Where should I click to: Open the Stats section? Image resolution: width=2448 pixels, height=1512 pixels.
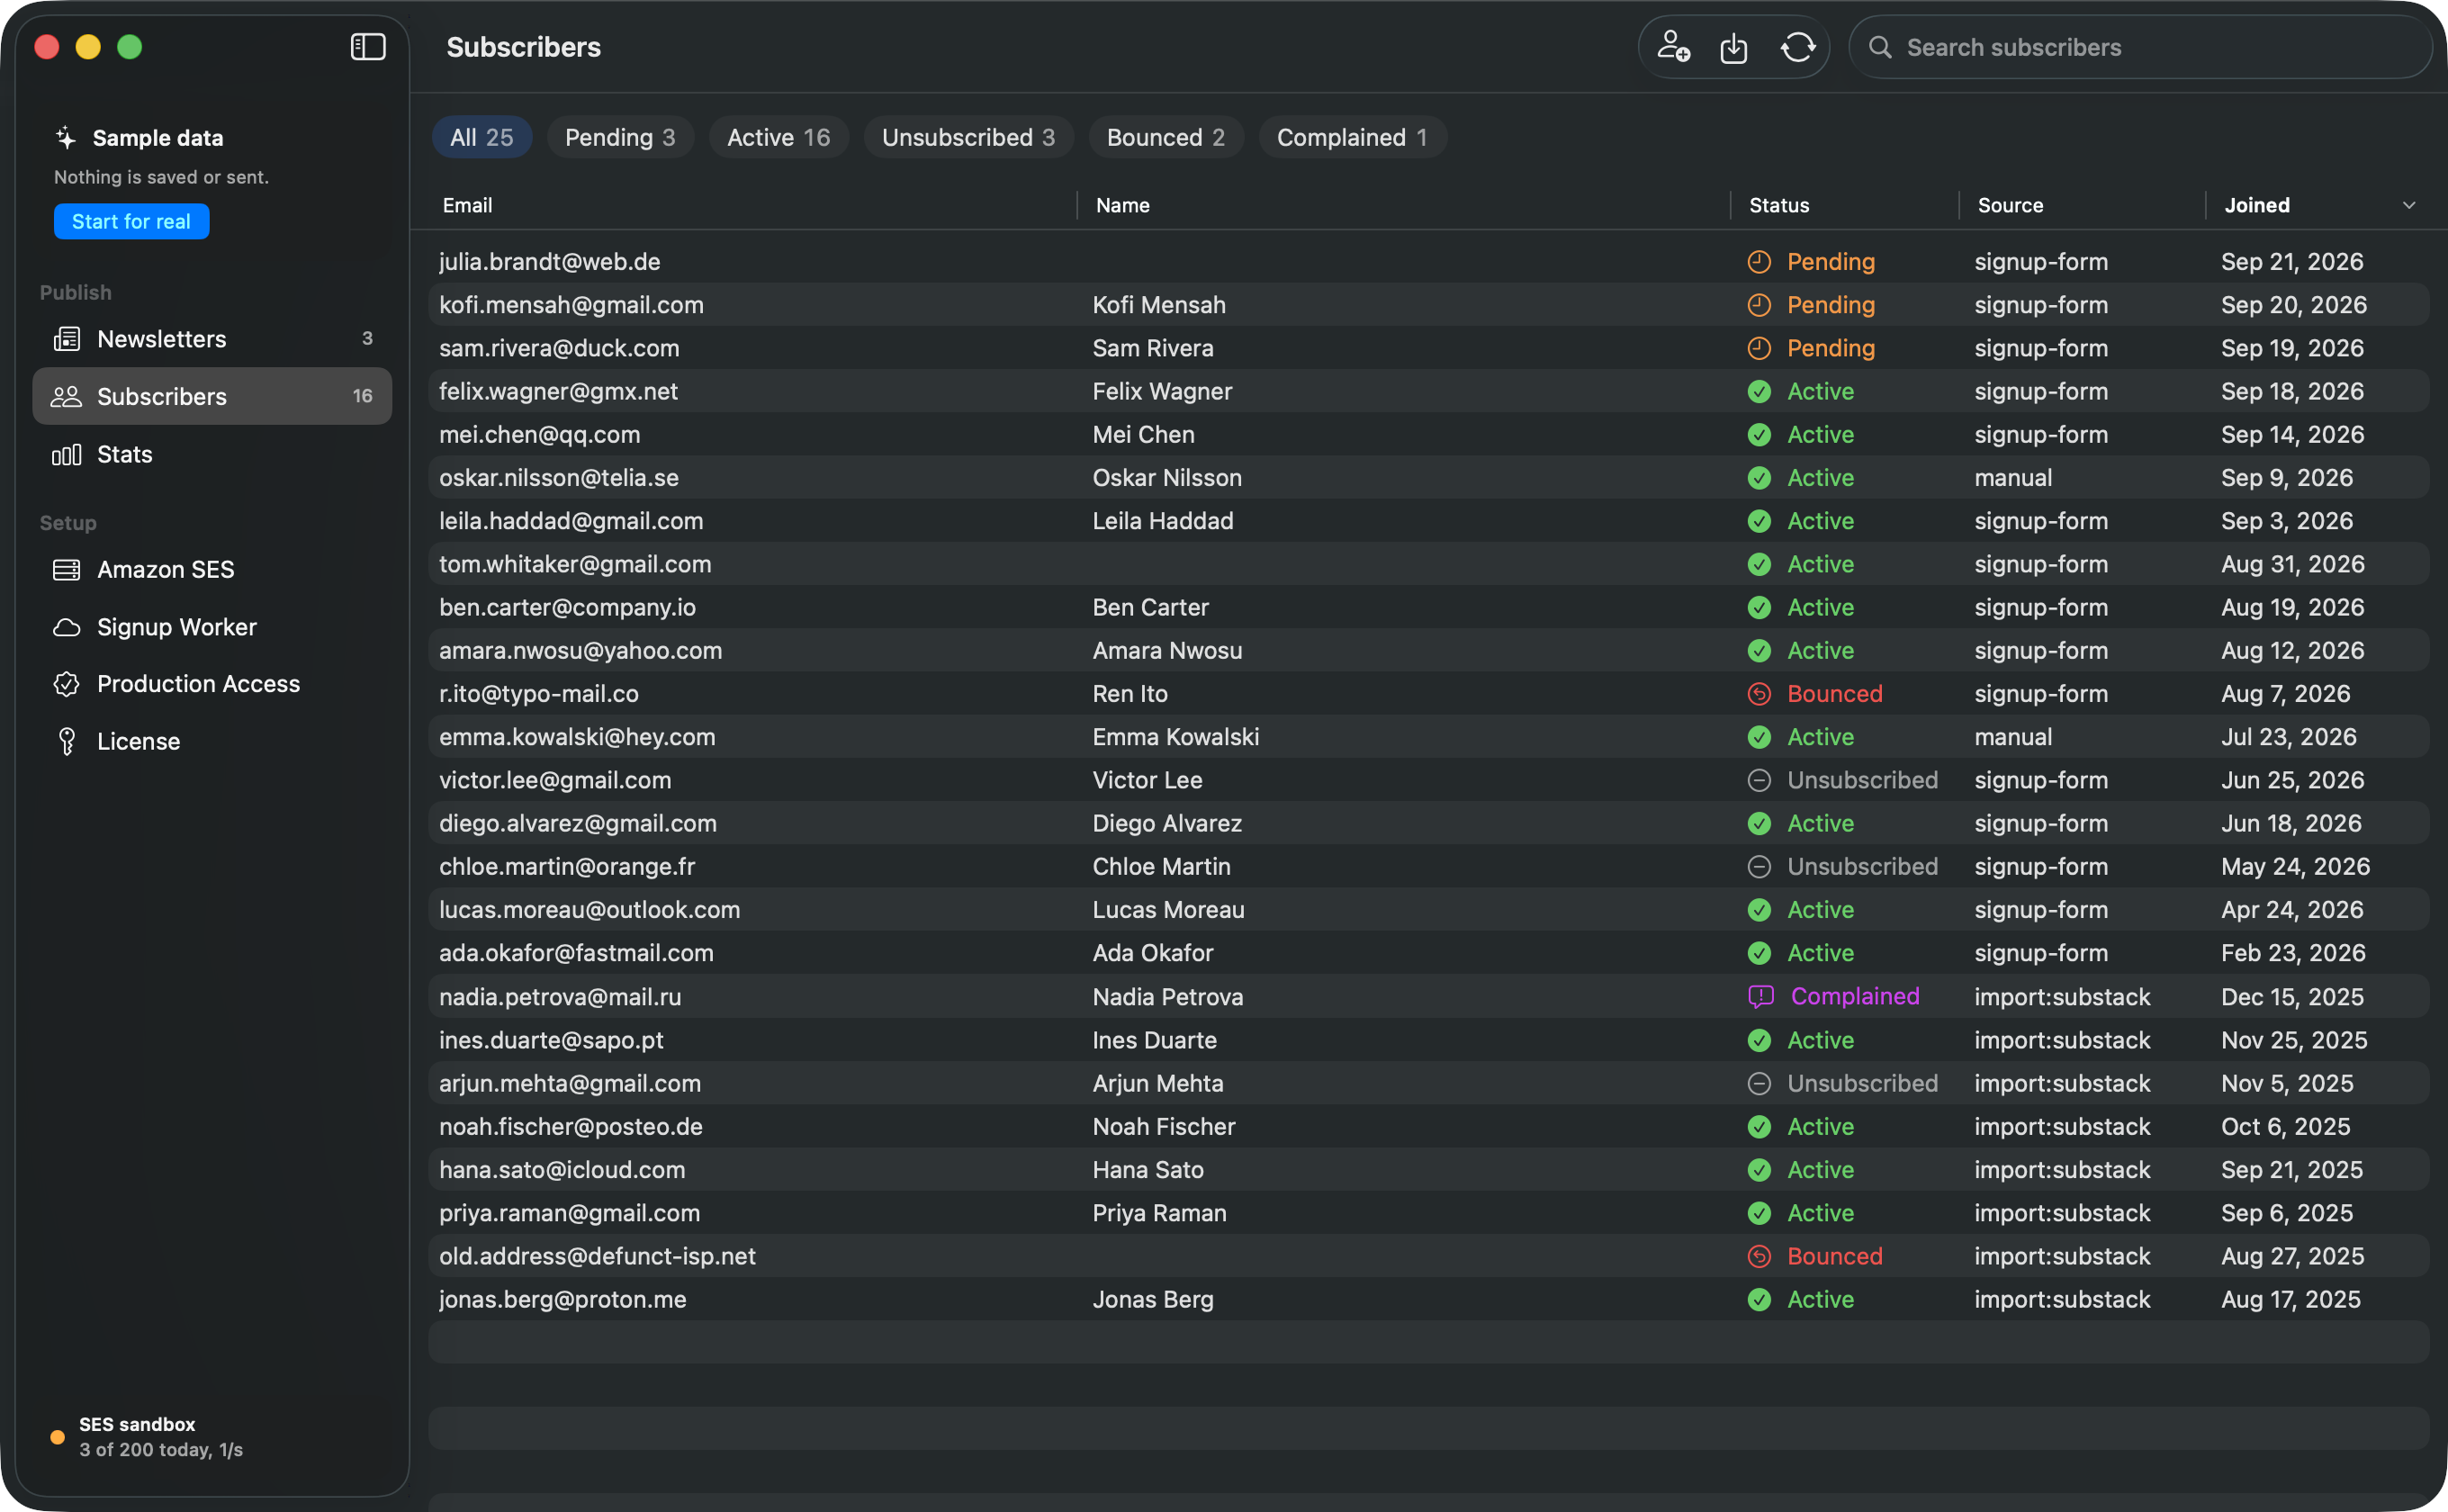click(212, 454)
